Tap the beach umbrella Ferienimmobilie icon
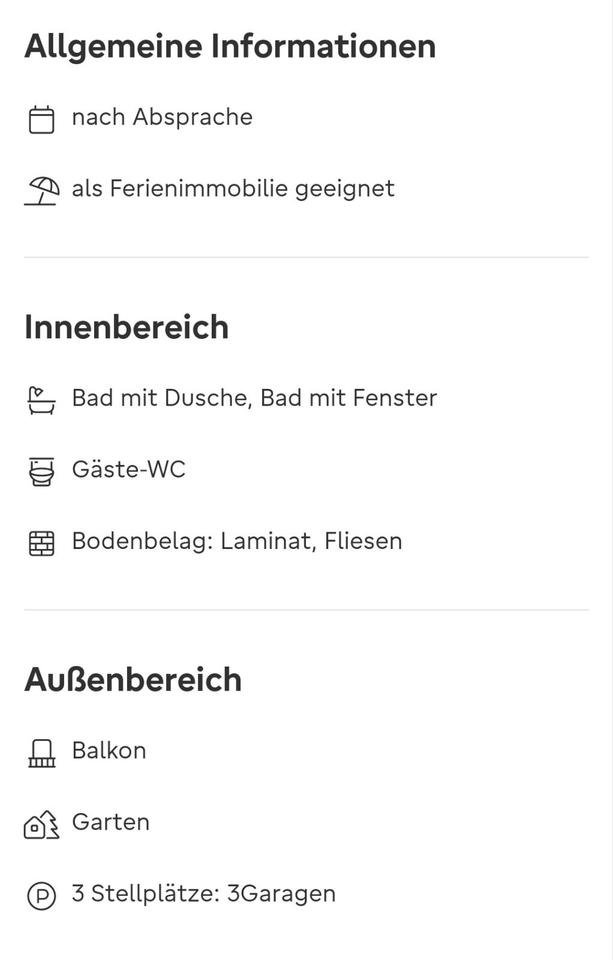This screenshot has height=960, width=613. (x=41, y=190)
